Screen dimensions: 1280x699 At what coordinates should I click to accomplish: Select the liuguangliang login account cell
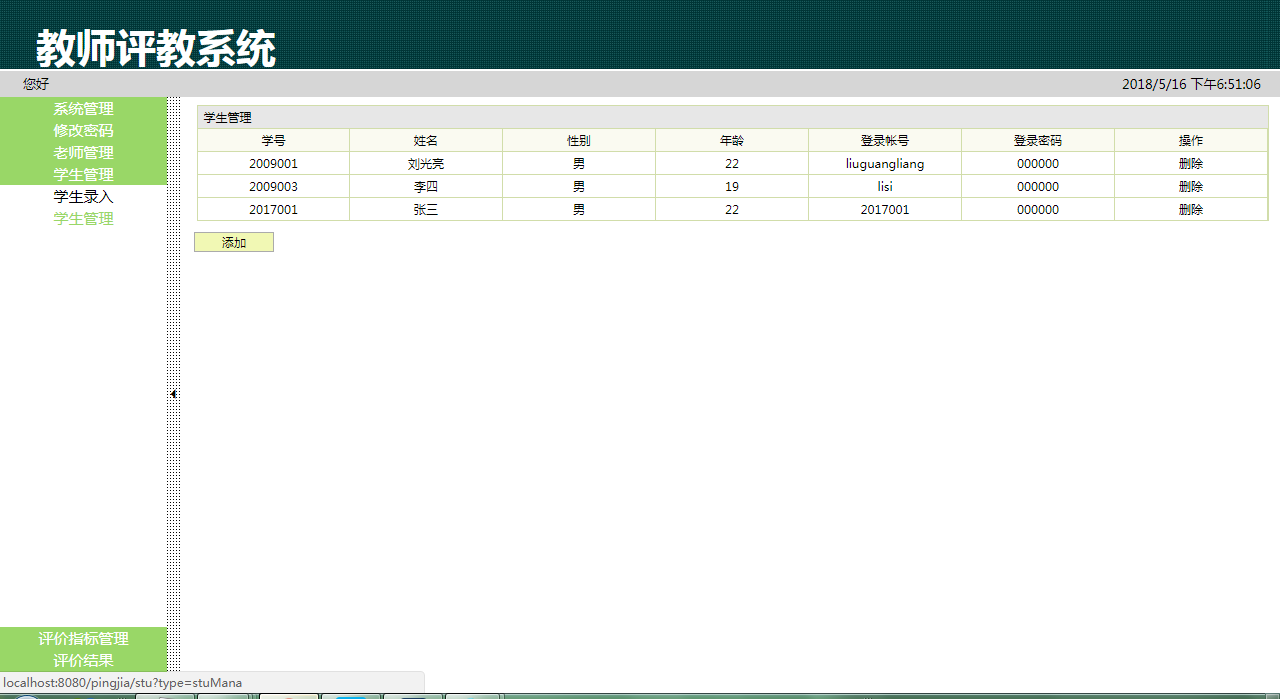(x=885, y=164)
